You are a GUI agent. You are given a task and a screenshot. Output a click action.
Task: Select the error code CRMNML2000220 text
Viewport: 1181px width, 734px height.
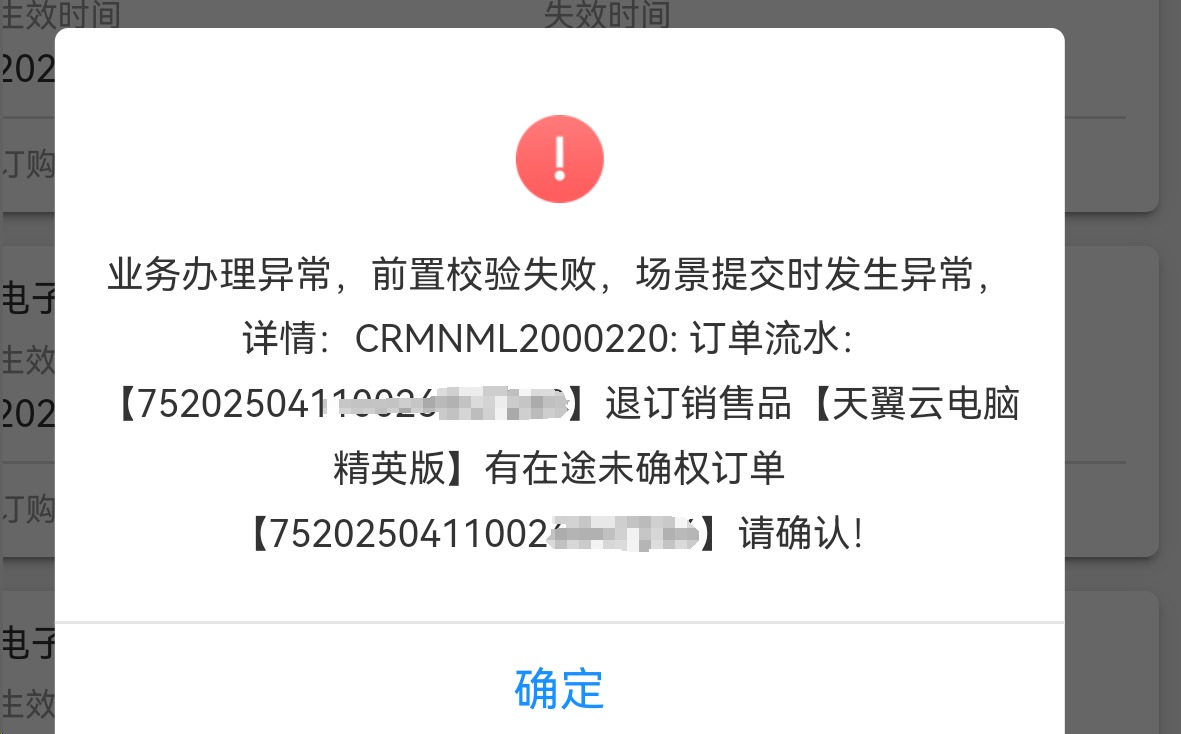pyautogui.click(x=511, y=339)
